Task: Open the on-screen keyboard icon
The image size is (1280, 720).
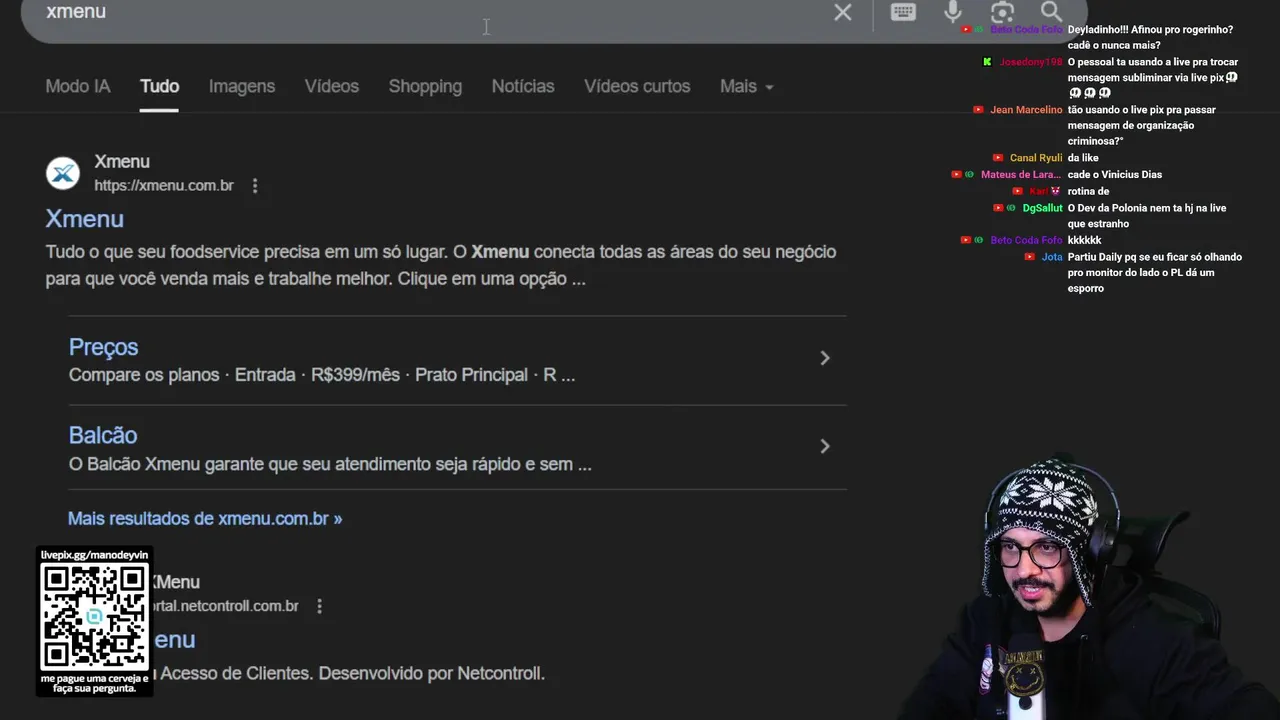Action: [903, 12]
